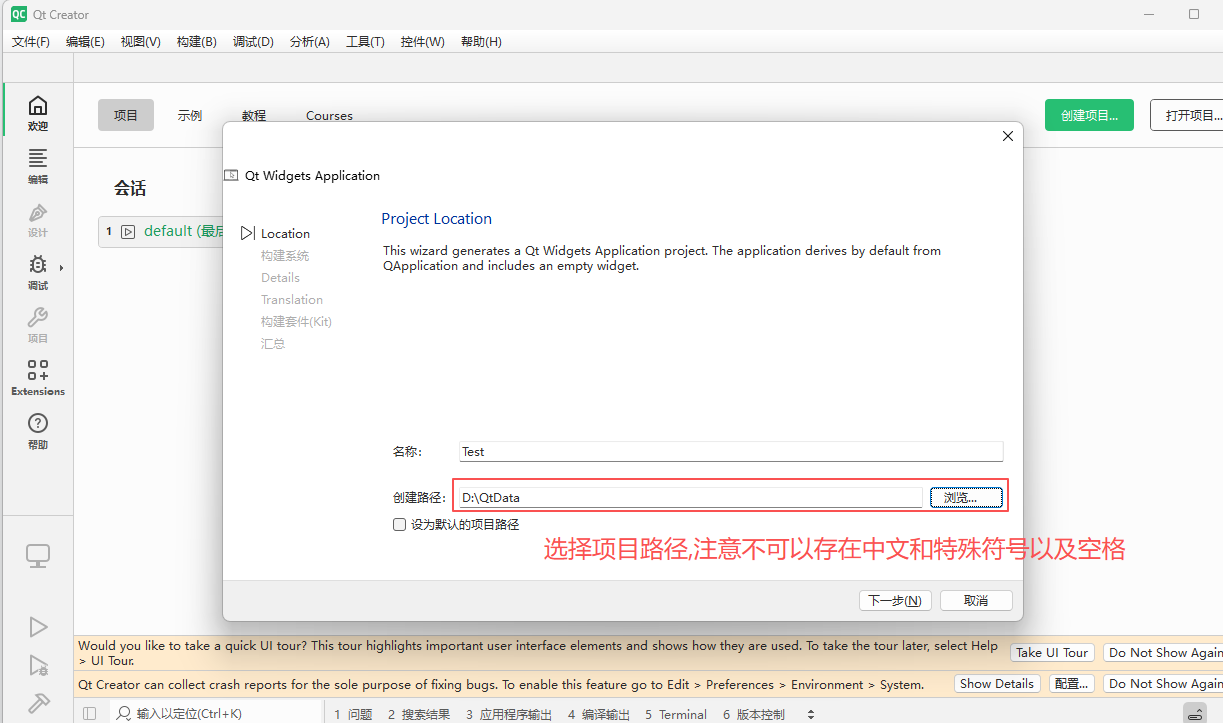1223x723 pixels.
Task: Start debugging with the Run-debug icon
Action: click(38, 665)
